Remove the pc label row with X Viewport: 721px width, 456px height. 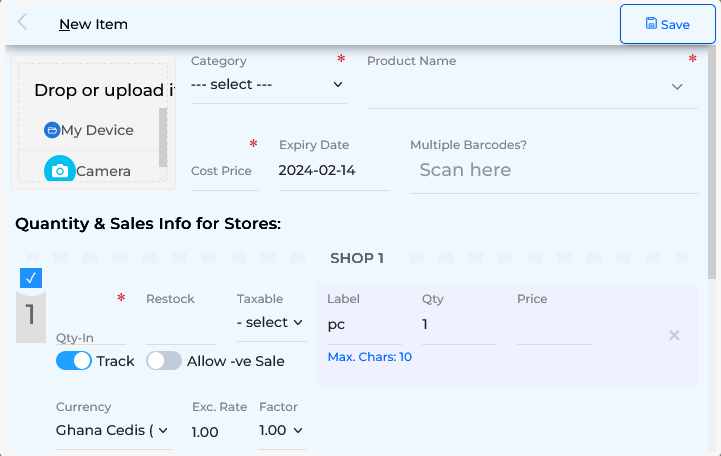674,335
